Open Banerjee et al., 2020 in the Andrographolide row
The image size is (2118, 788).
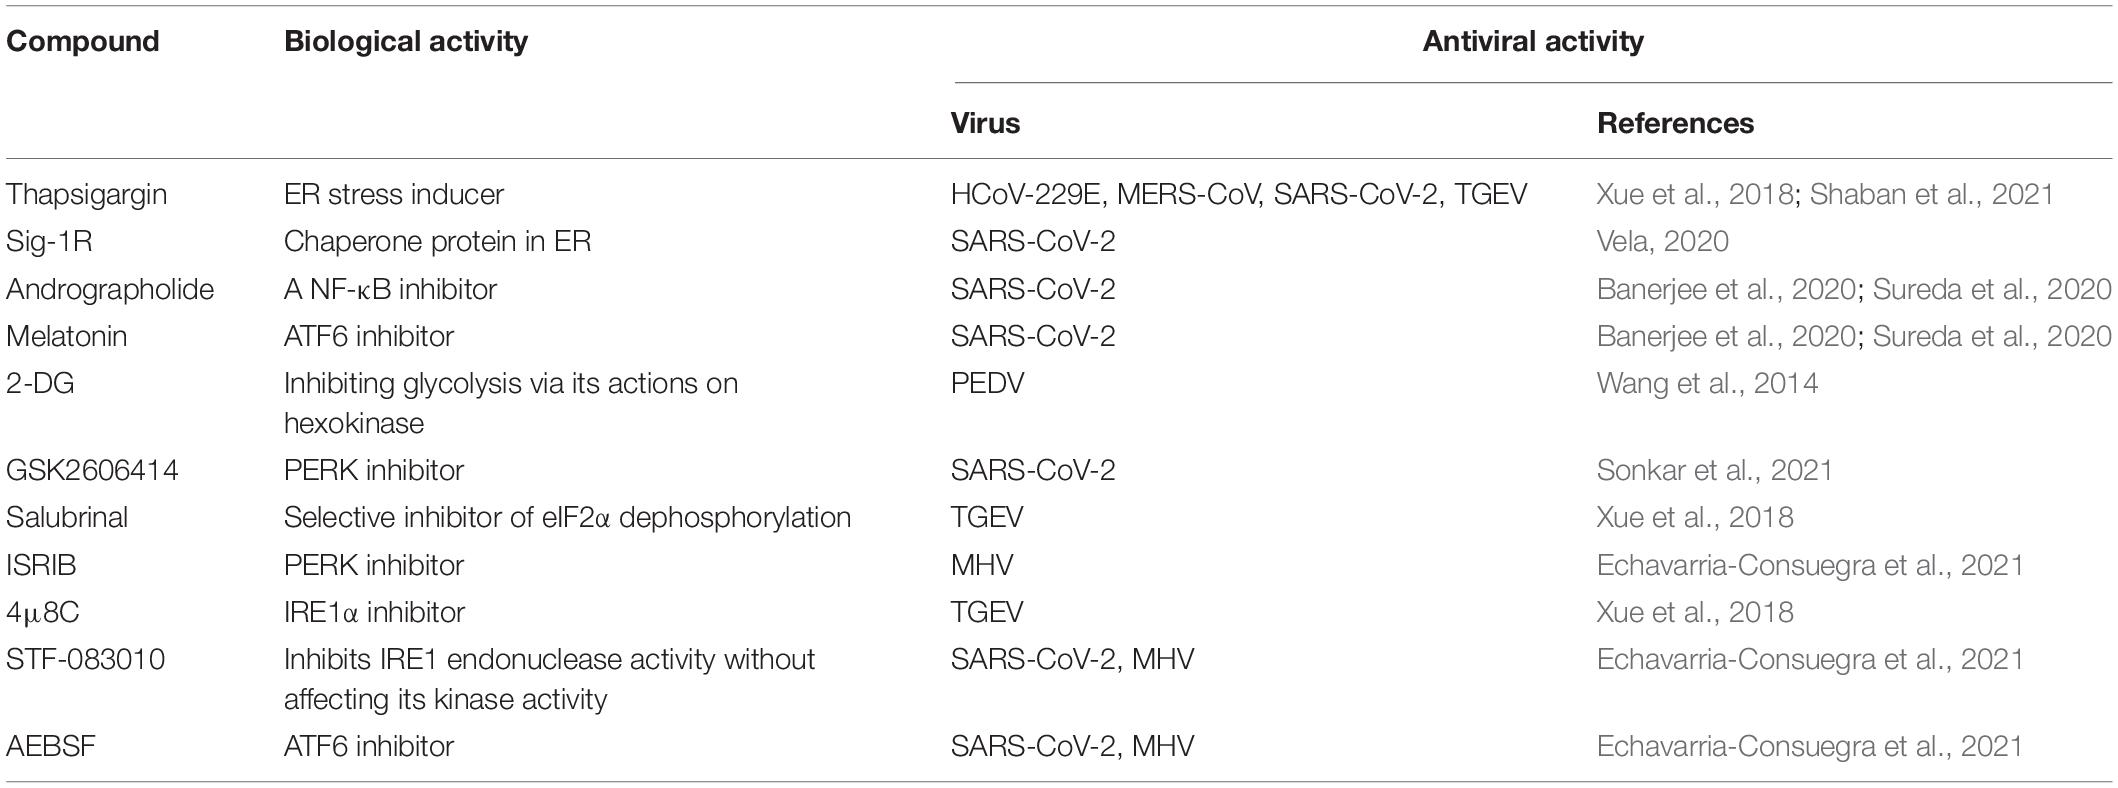tap(1726, 289)
